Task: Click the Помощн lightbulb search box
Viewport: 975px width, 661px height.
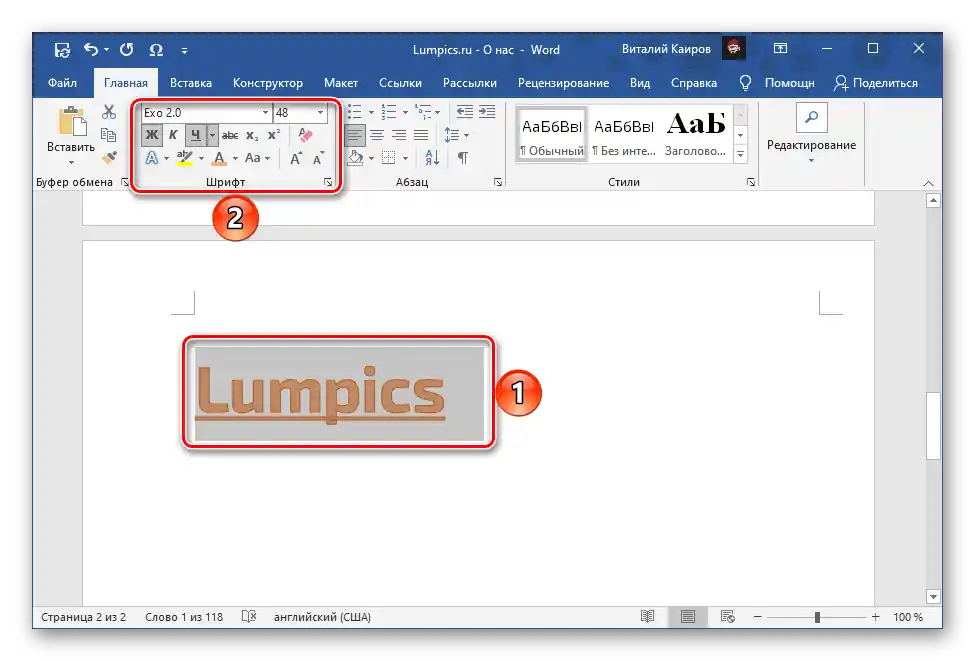Action: click(x=777, y=83)
